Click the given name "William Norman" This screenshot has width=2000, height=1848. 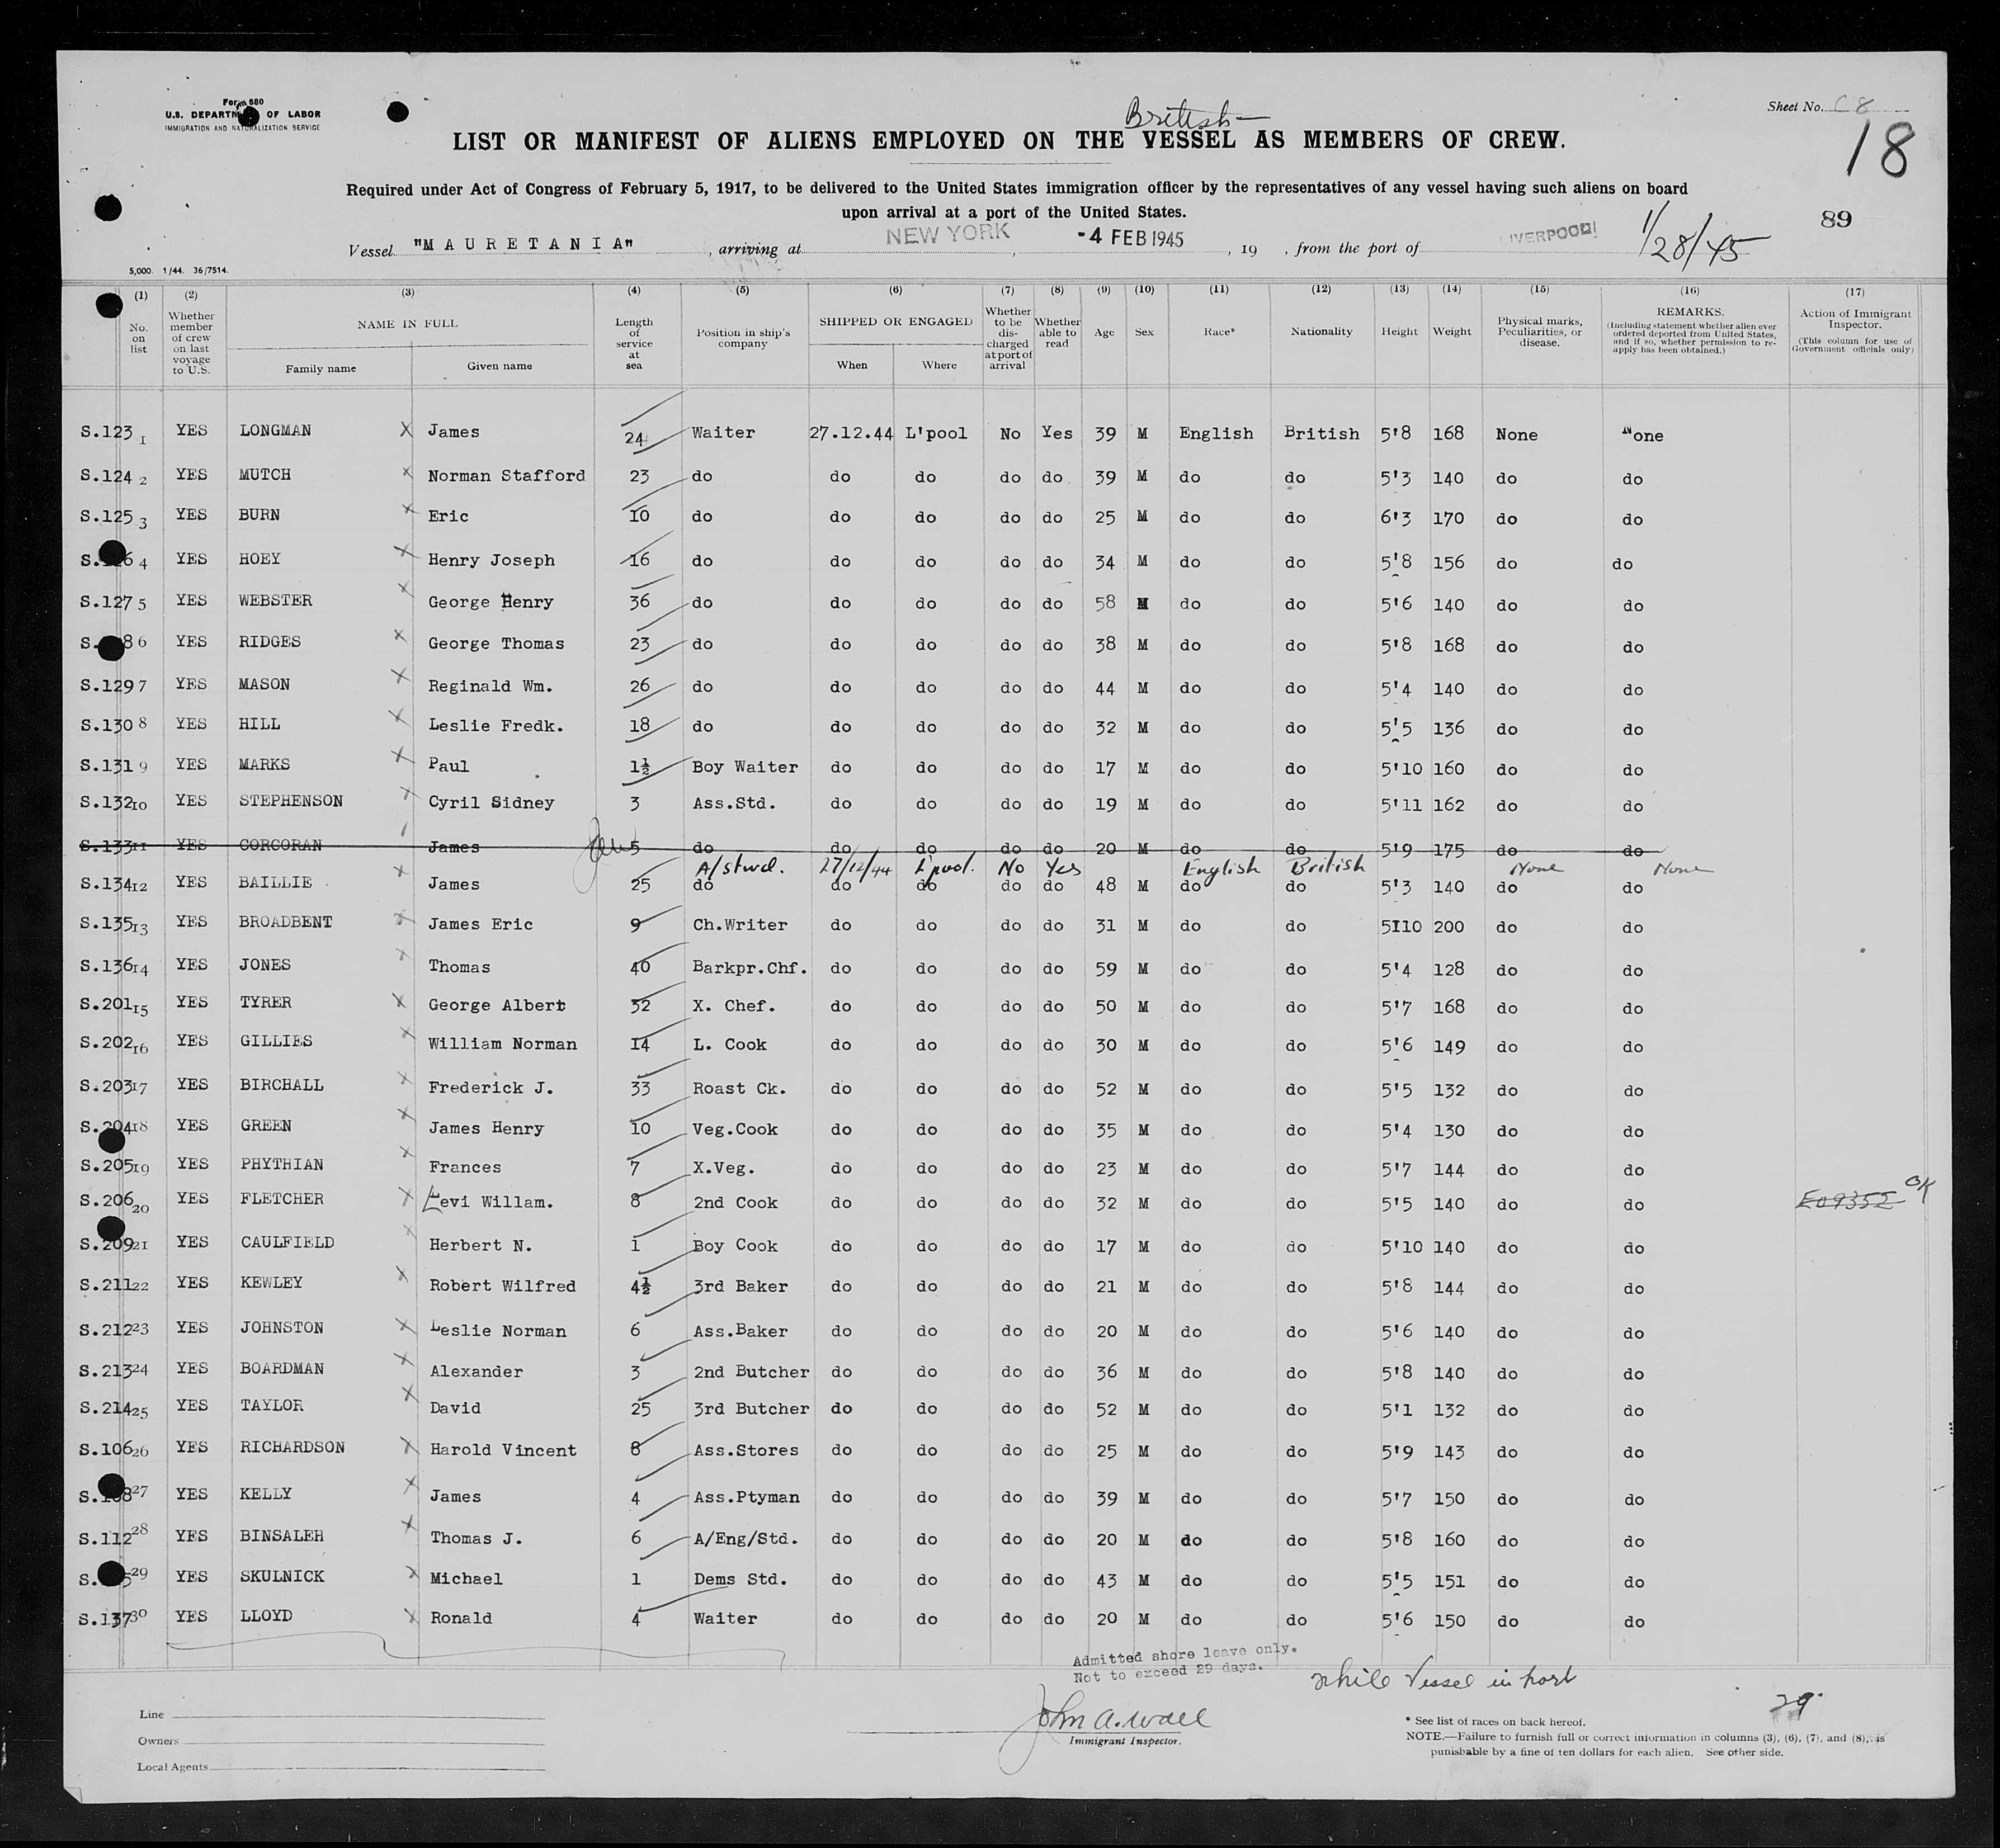502,1044
